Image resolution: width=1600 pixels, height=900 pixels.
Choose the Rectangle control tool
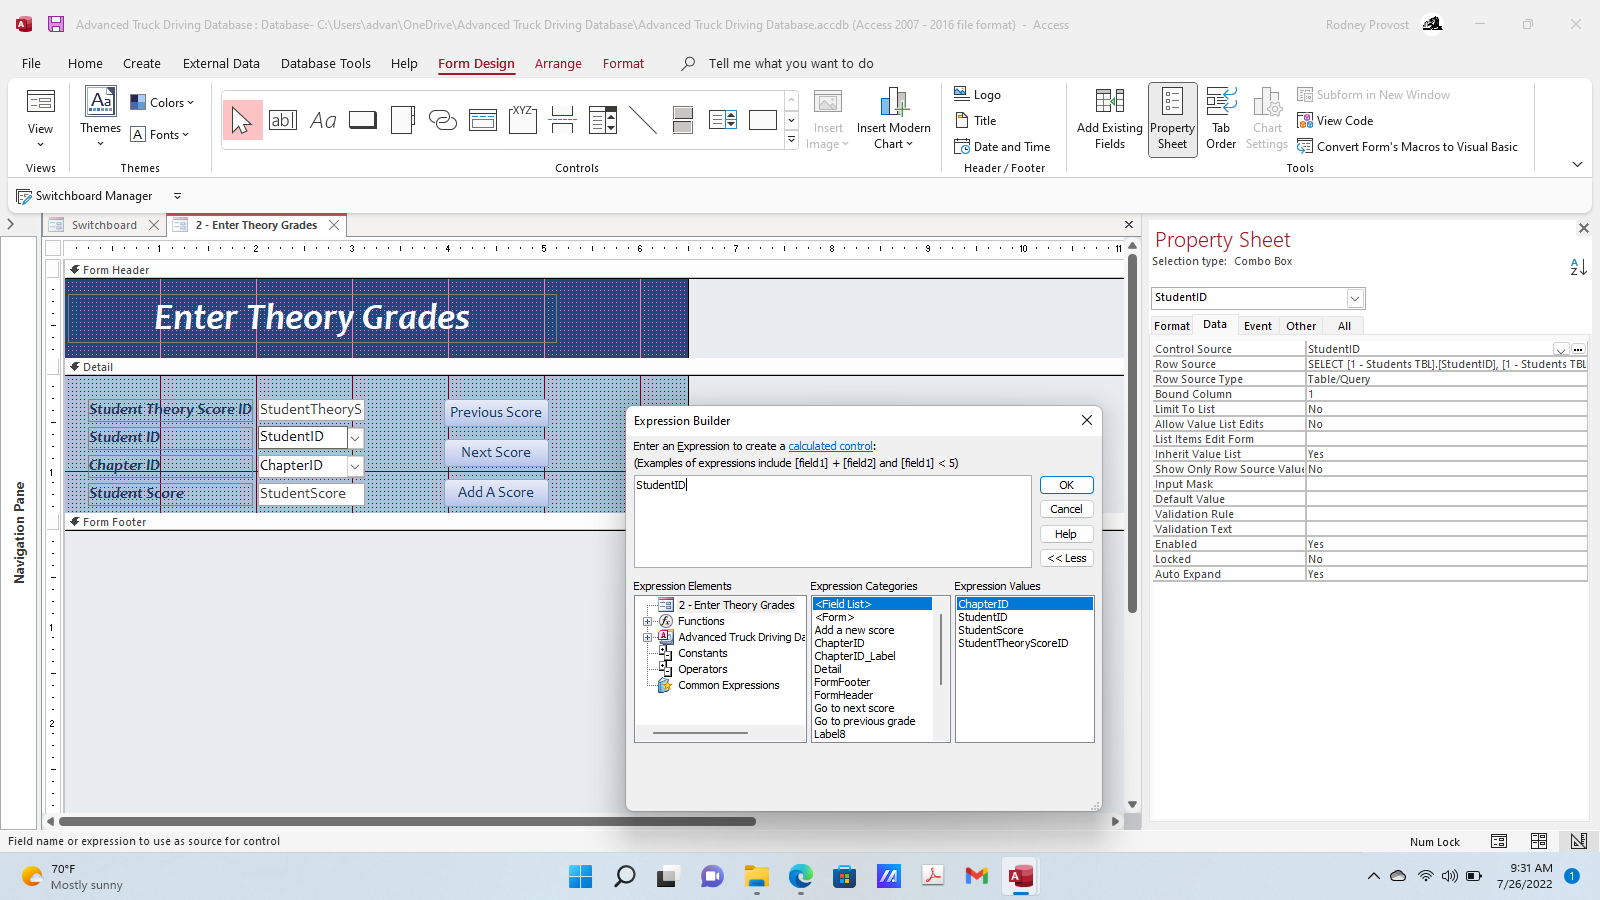point(763,120)
